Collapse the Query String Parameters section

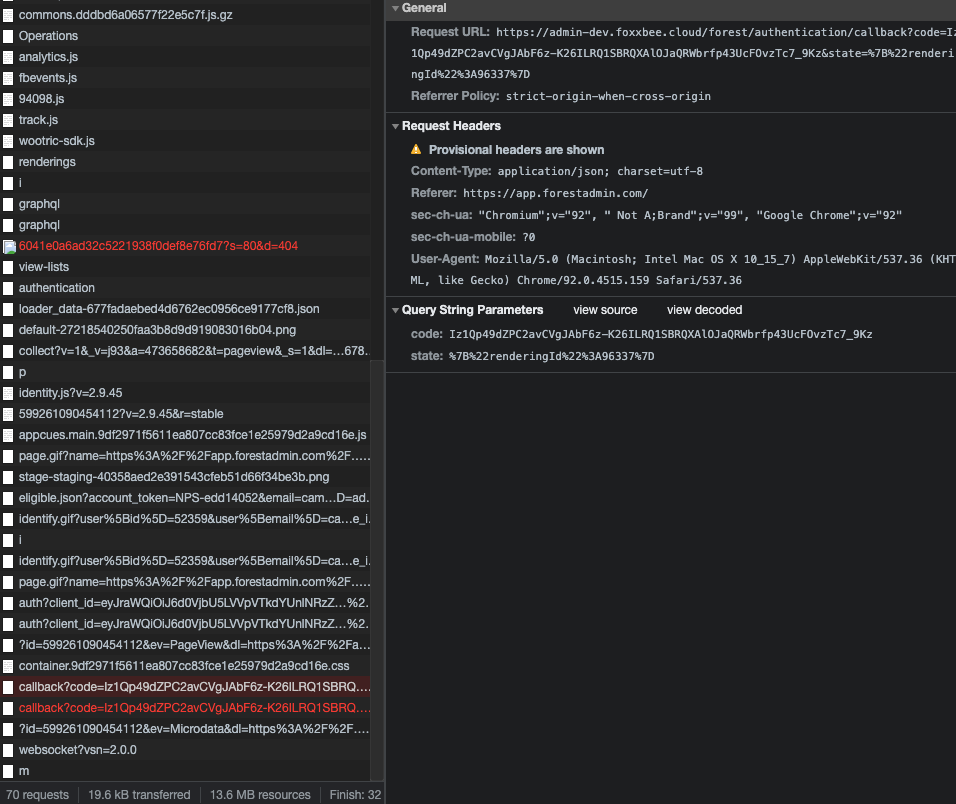[x=395, y=310]
